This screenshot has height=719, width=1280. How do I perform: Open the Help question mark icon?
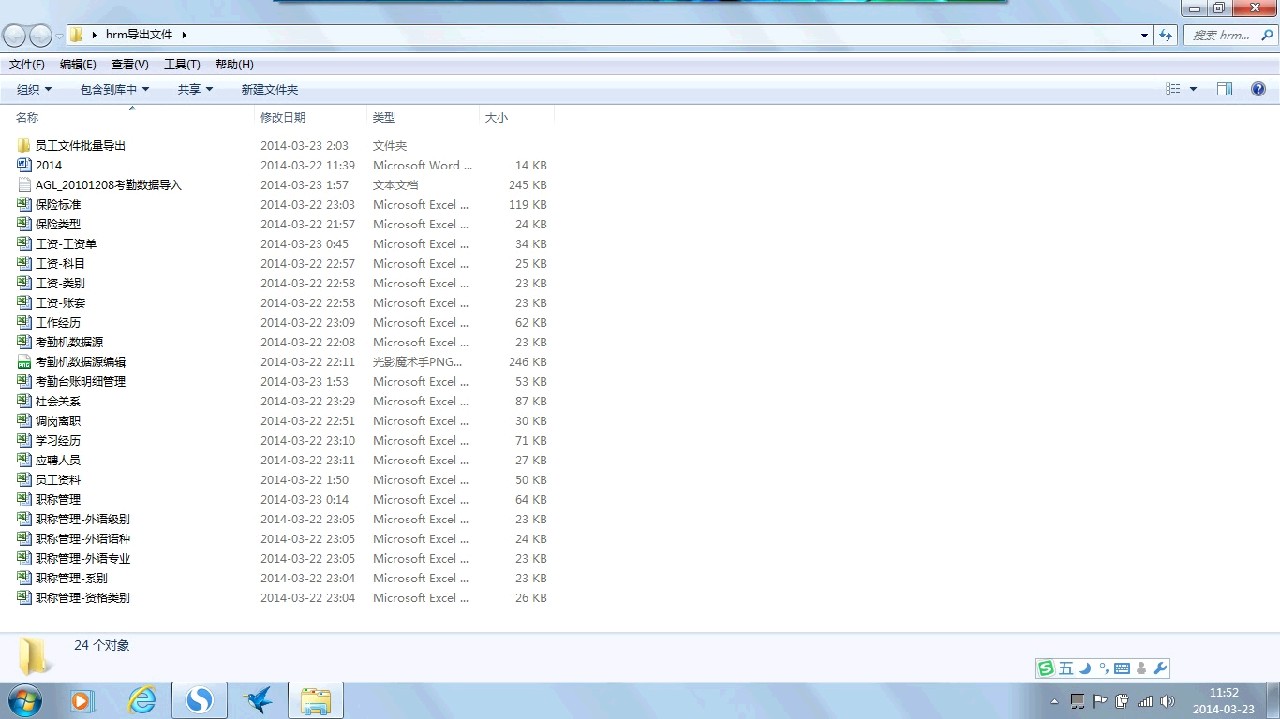pos(1258,89)
